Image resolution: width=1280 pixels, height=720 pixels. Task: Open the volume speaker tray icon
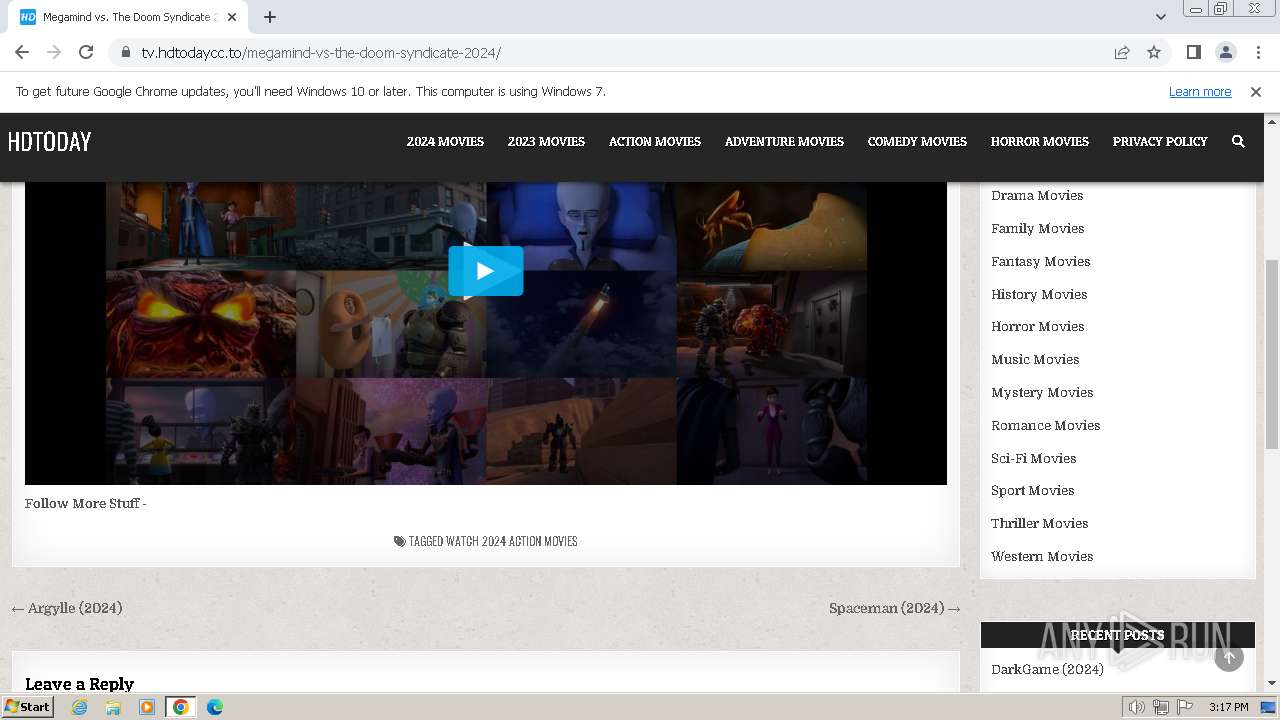point(1136,707)
